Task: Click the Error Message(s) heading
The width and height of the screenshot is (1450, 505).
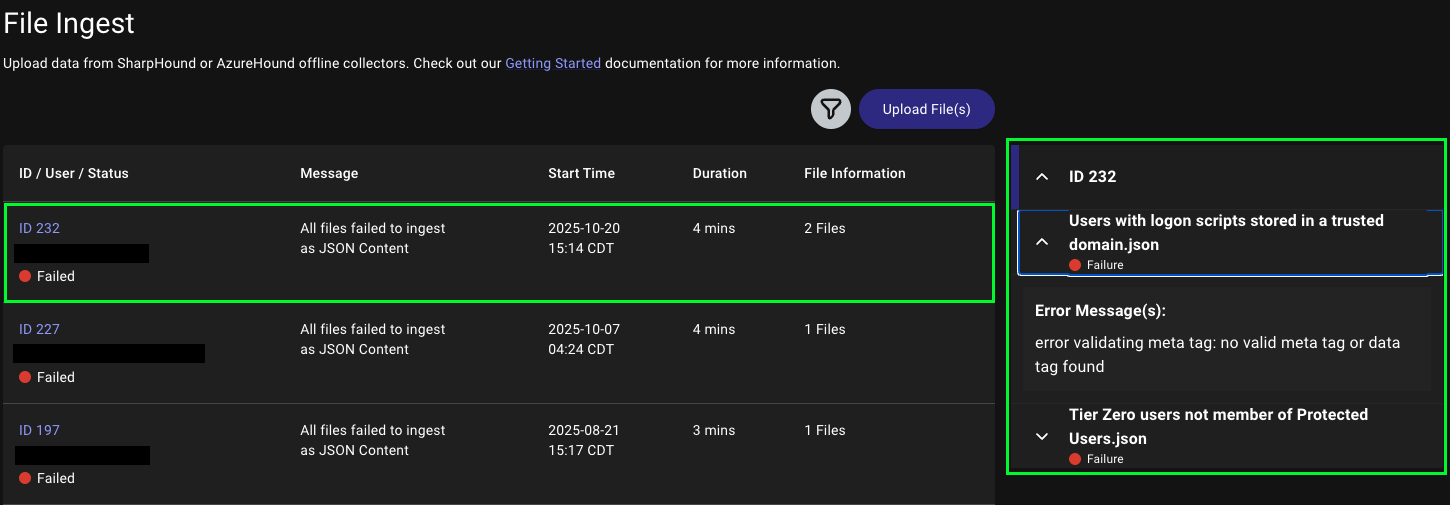Action: tap(1100, 311)
